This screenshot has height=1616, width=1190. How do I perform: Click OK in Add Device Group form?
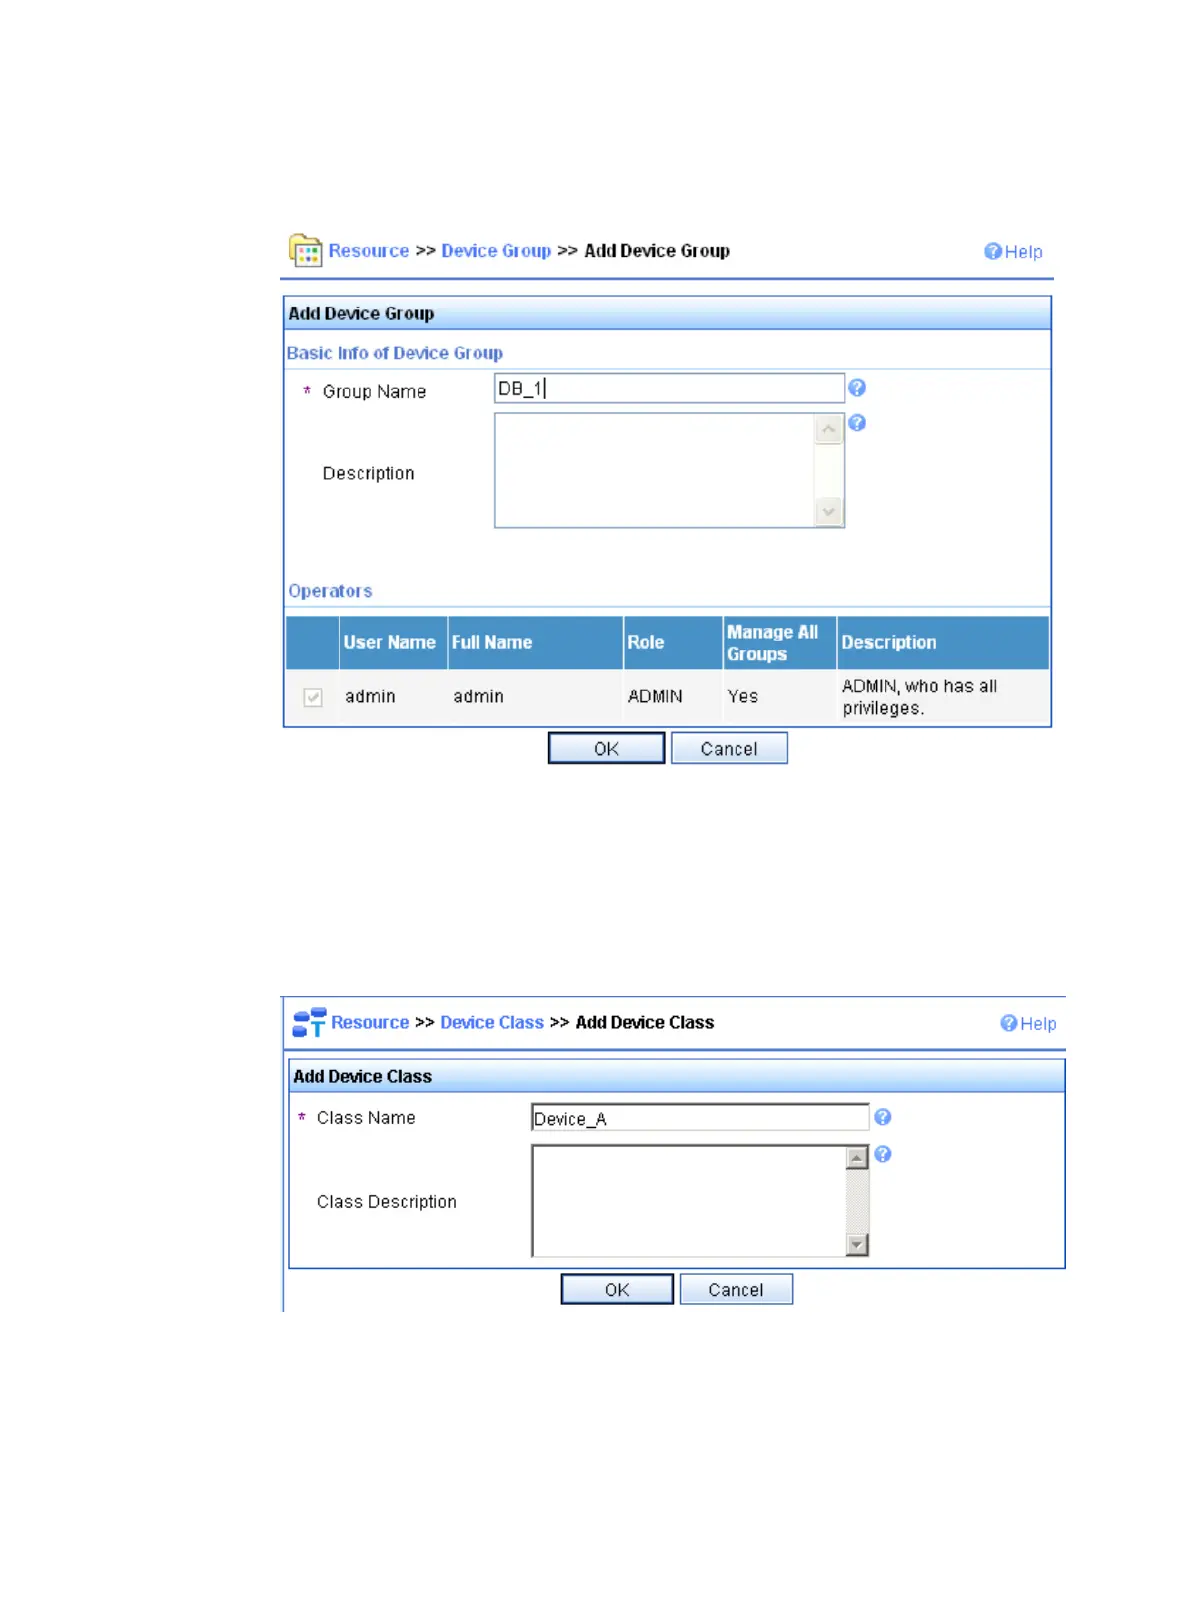pos(606,748)
